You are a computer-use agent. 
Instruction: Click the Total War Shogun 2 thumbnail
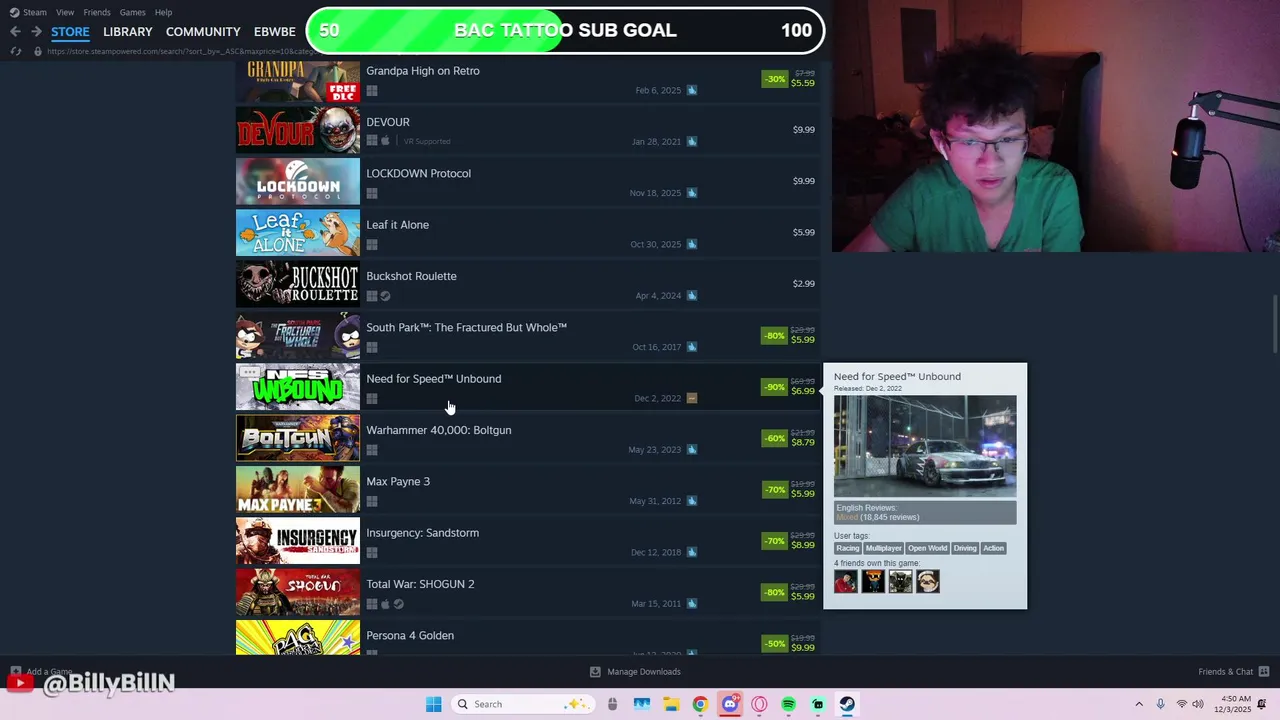coord(298,592)
